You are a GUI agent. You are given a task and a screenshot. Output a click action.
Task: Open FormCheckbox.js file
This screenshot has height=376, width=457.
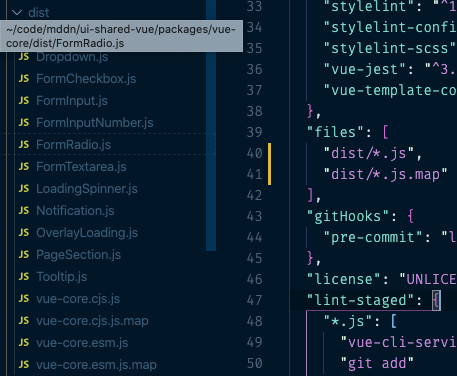86,79
